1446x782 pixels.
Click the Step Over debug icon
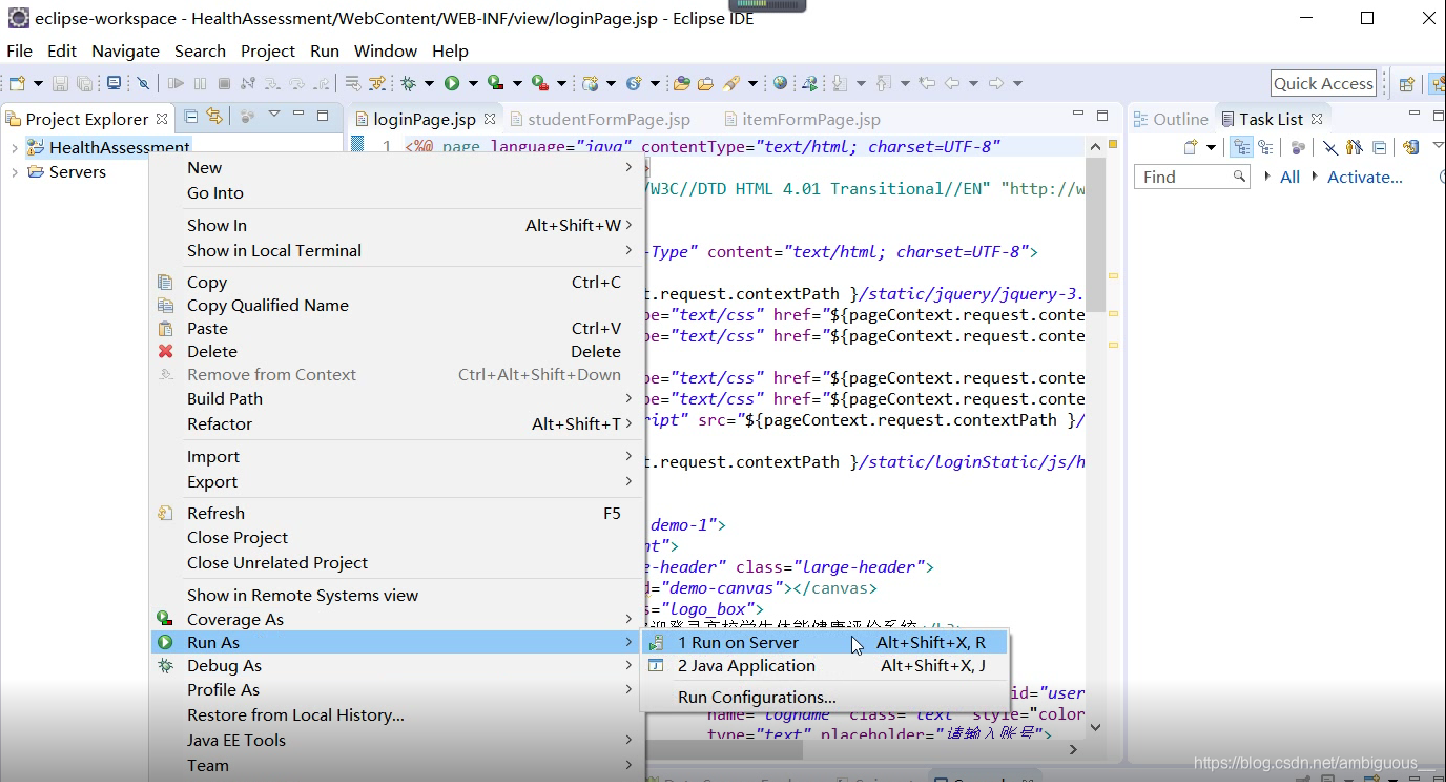[297, 83]
